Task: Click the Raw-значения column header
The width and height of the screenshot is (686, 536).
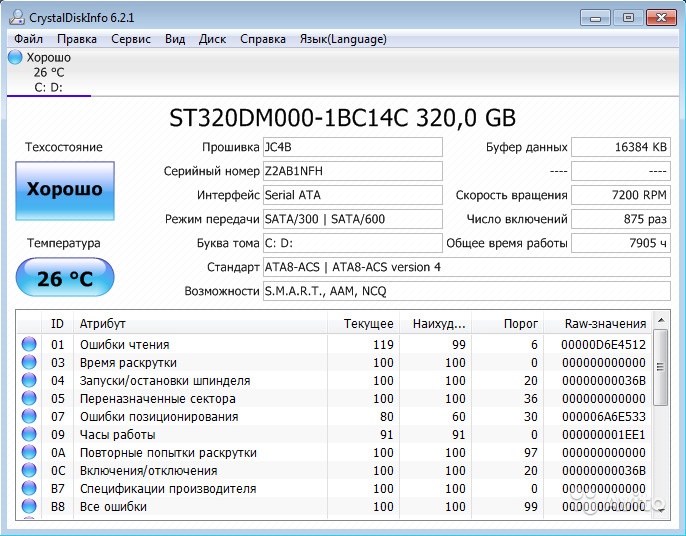Action: [598, 323]
